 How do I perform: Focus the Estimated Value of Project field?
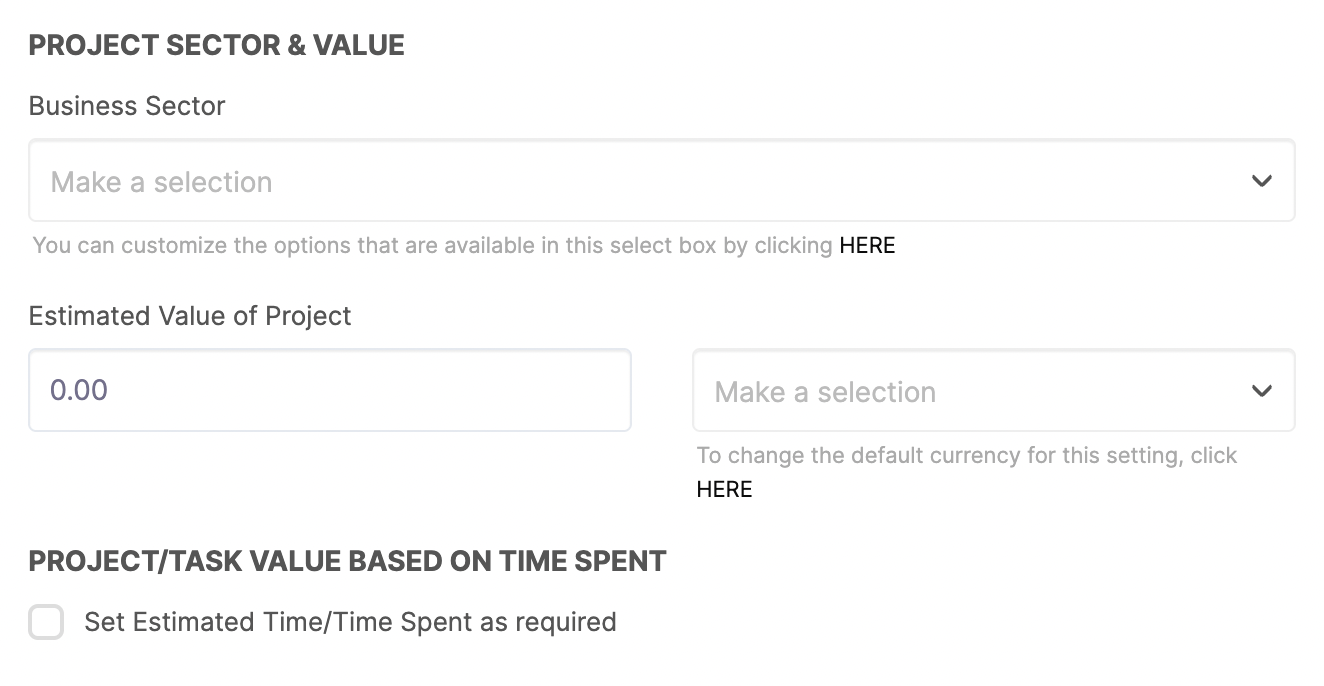[330, 390]
